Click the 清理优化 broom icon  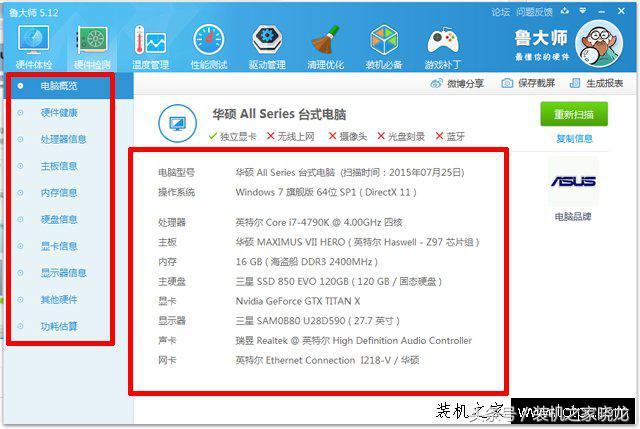tap(325, 46)
